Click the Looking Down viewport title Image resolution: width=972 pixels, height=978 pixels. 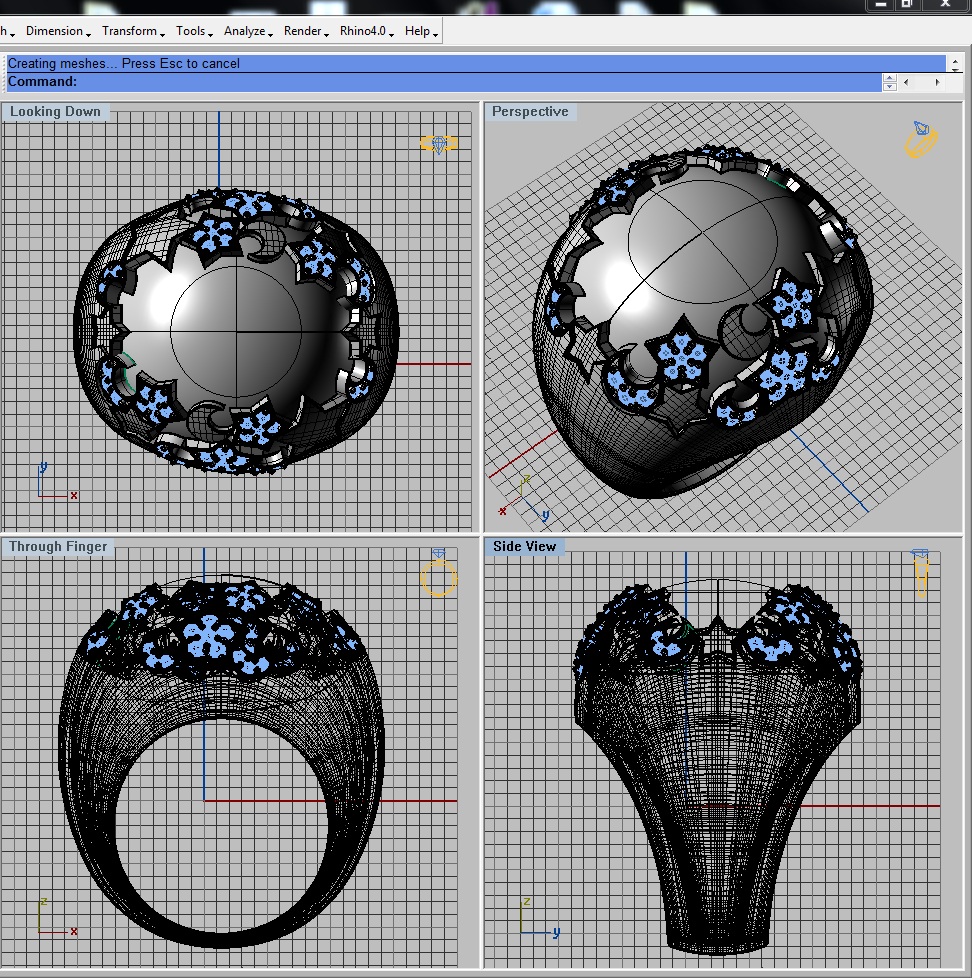[55, 112]
